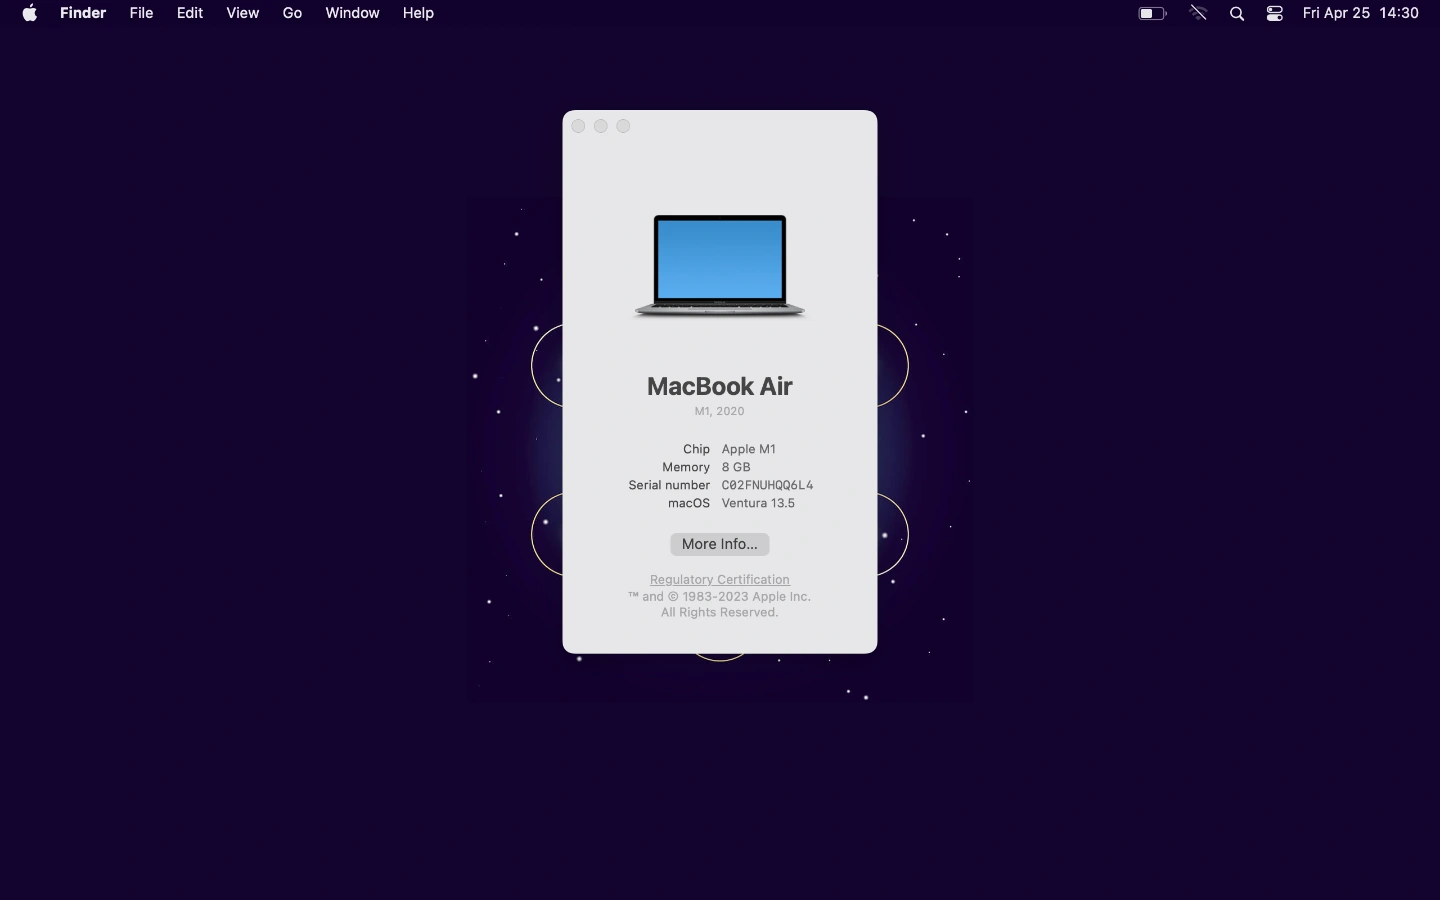
Task: Open the Window menu
Action: [x=352, y=13]
